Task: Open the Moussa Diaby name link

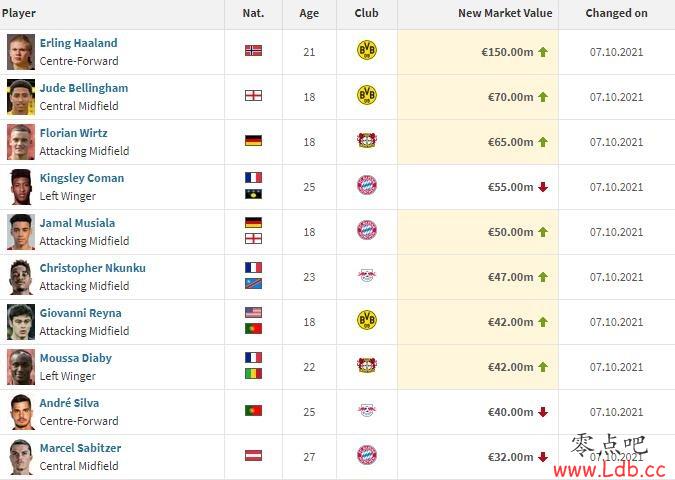Action: [x=76, y=358]
